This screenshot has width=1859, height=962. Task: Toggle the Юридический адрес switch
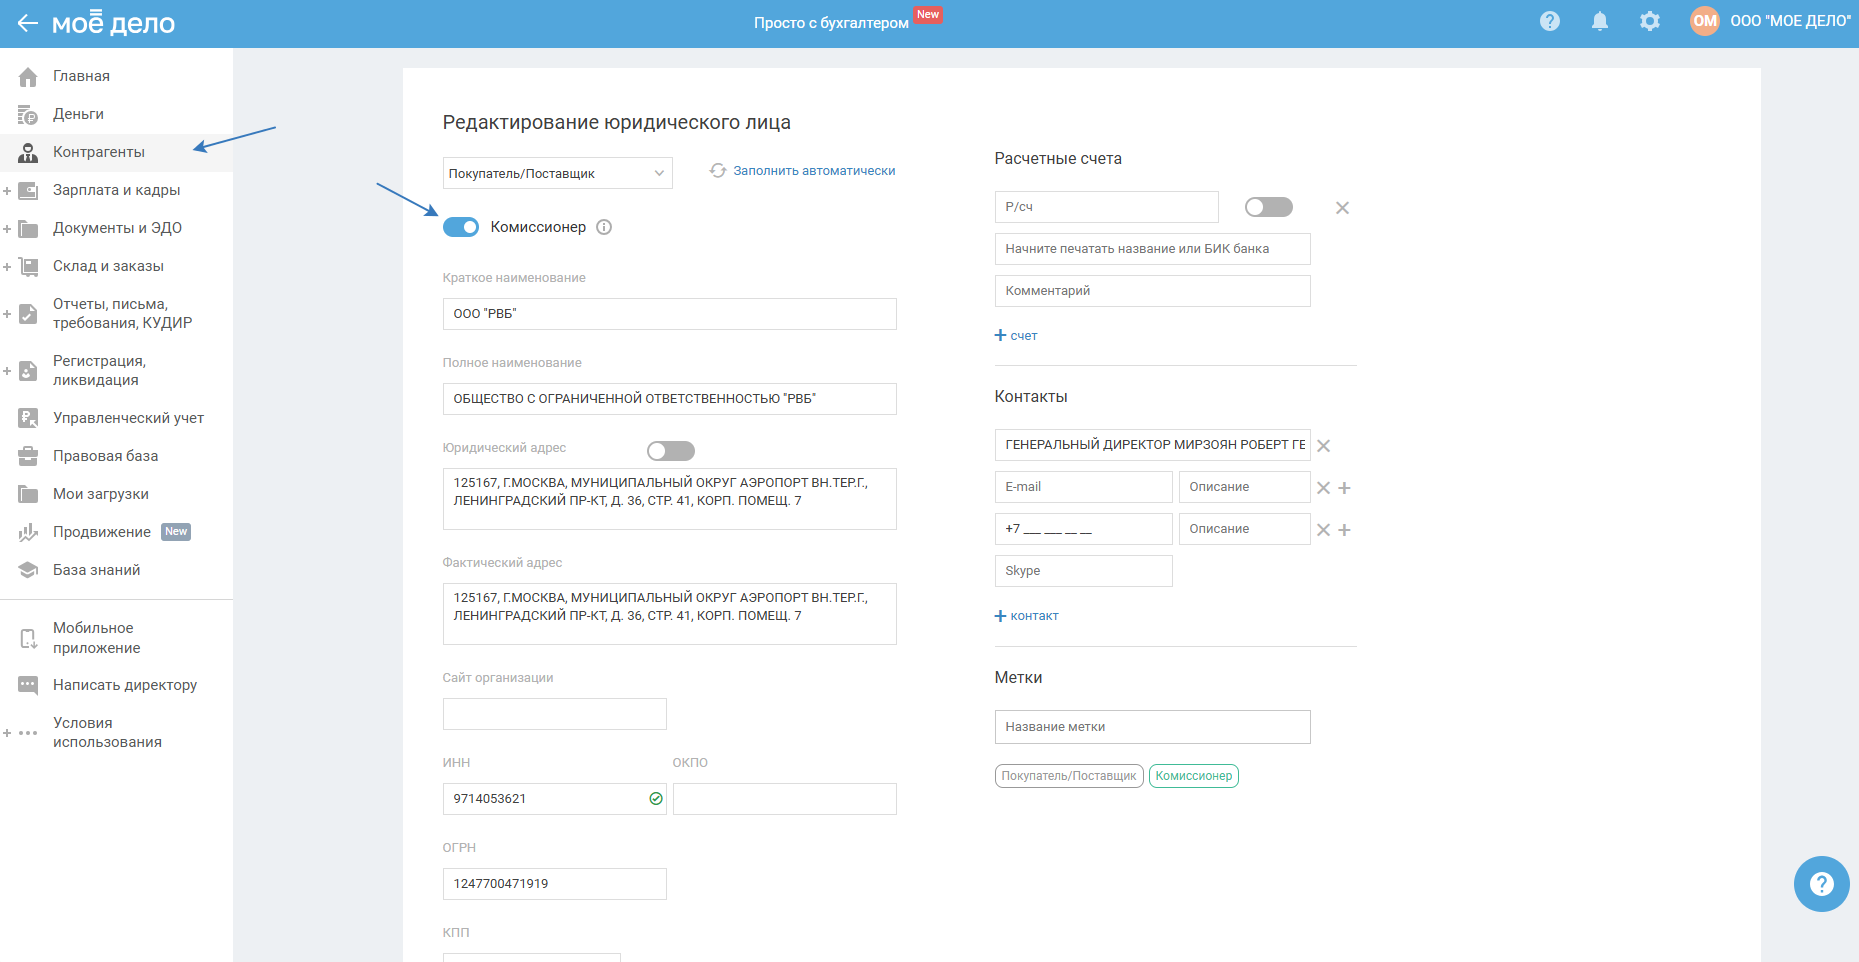(670, 451)
